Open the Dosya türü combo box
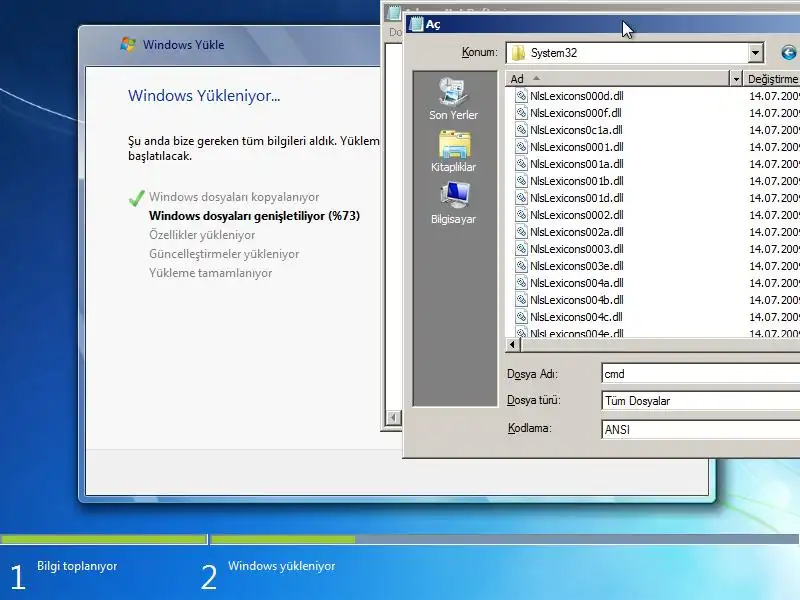Image resolution: width=800 pixels, height=600 pixels. (701, 401)
